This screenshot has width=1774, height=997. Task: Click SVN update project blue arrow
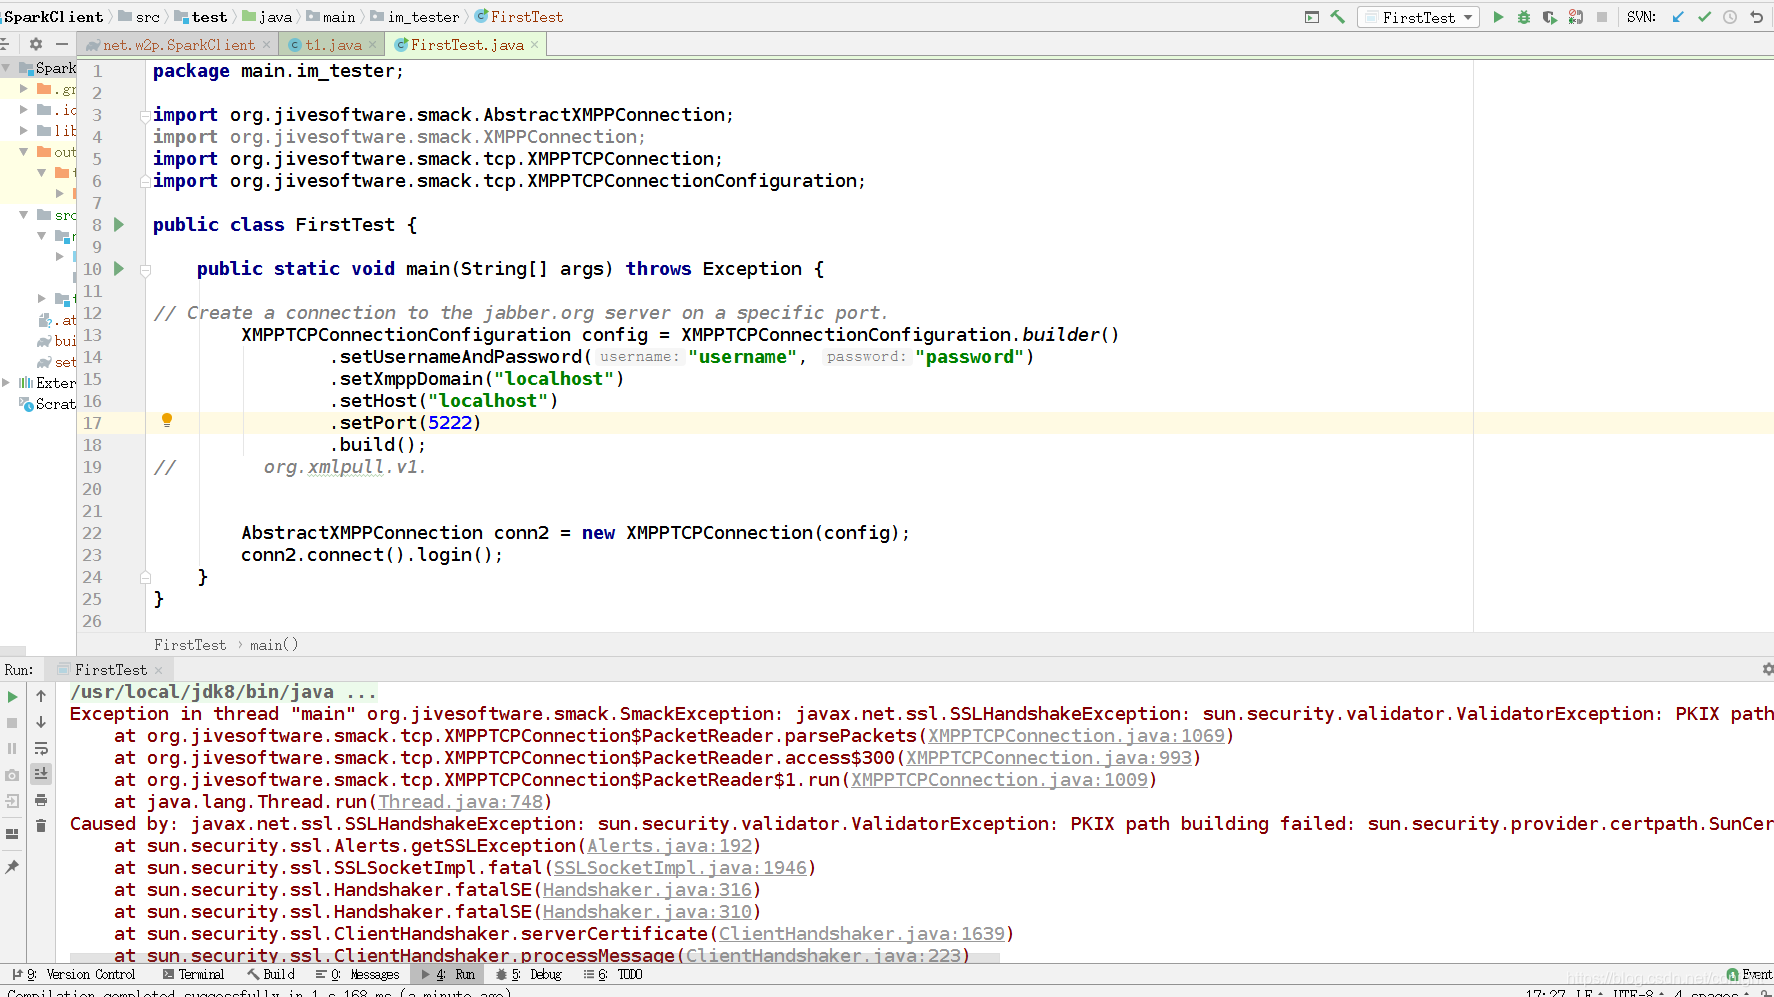pos(1678,17)
